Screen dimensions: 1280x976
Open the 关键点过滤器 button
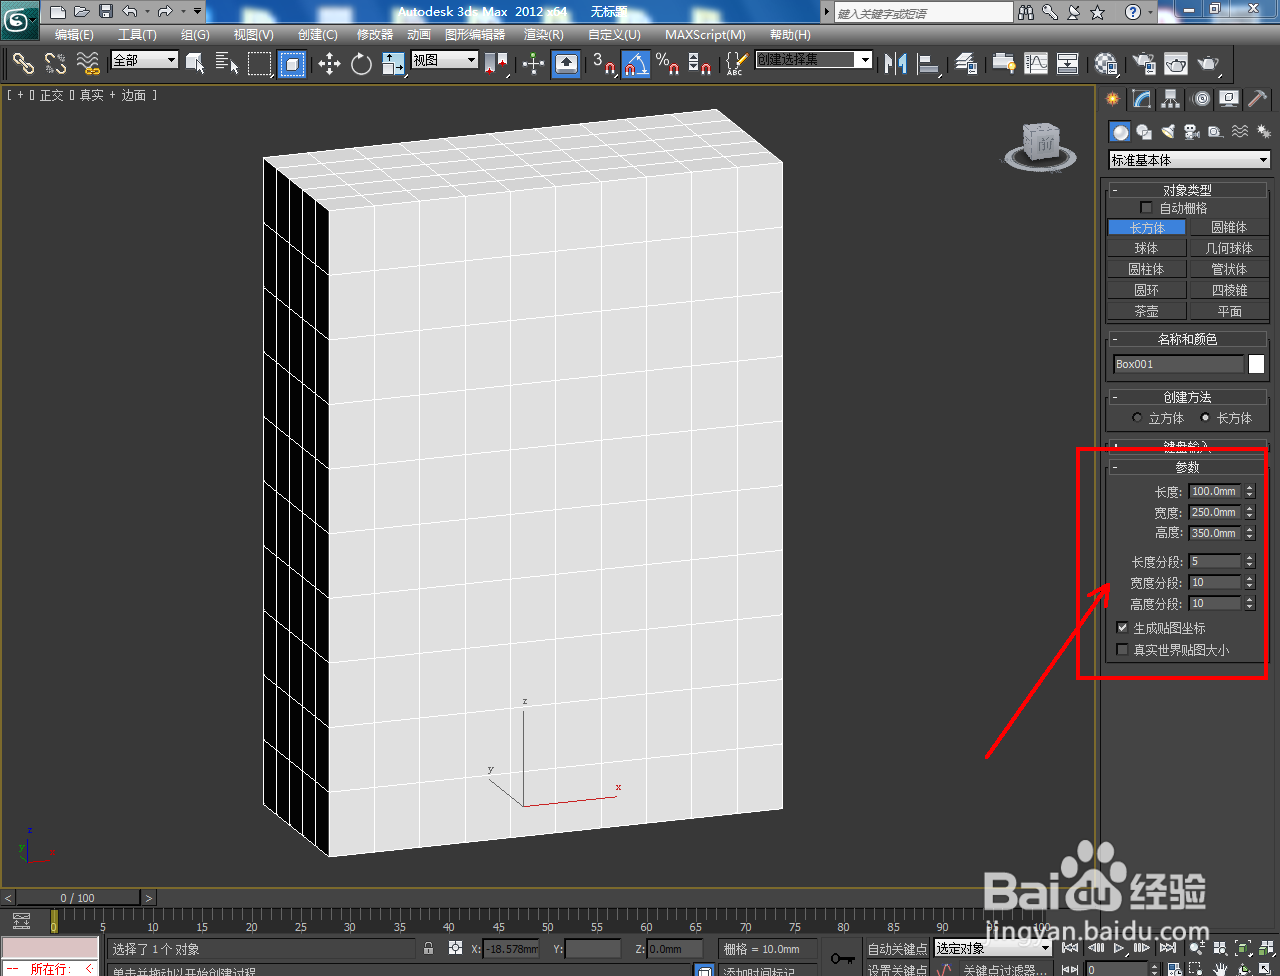point(1004,970)
